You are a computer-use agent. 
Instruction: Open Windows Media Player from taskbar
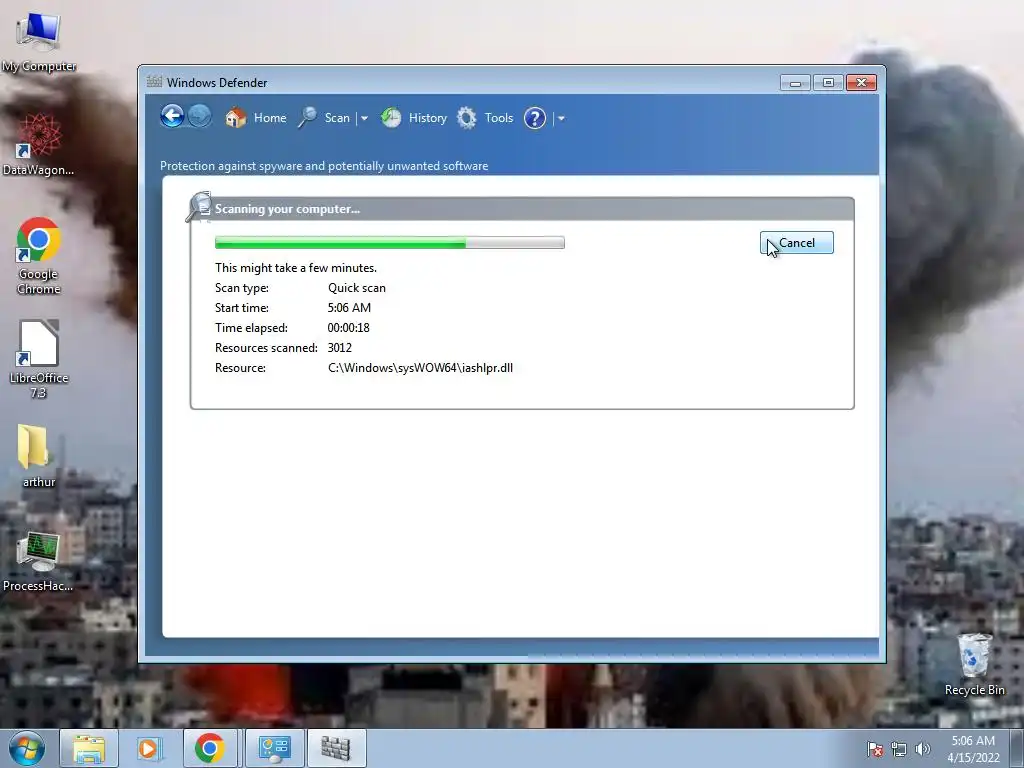(x=150, y=748)
